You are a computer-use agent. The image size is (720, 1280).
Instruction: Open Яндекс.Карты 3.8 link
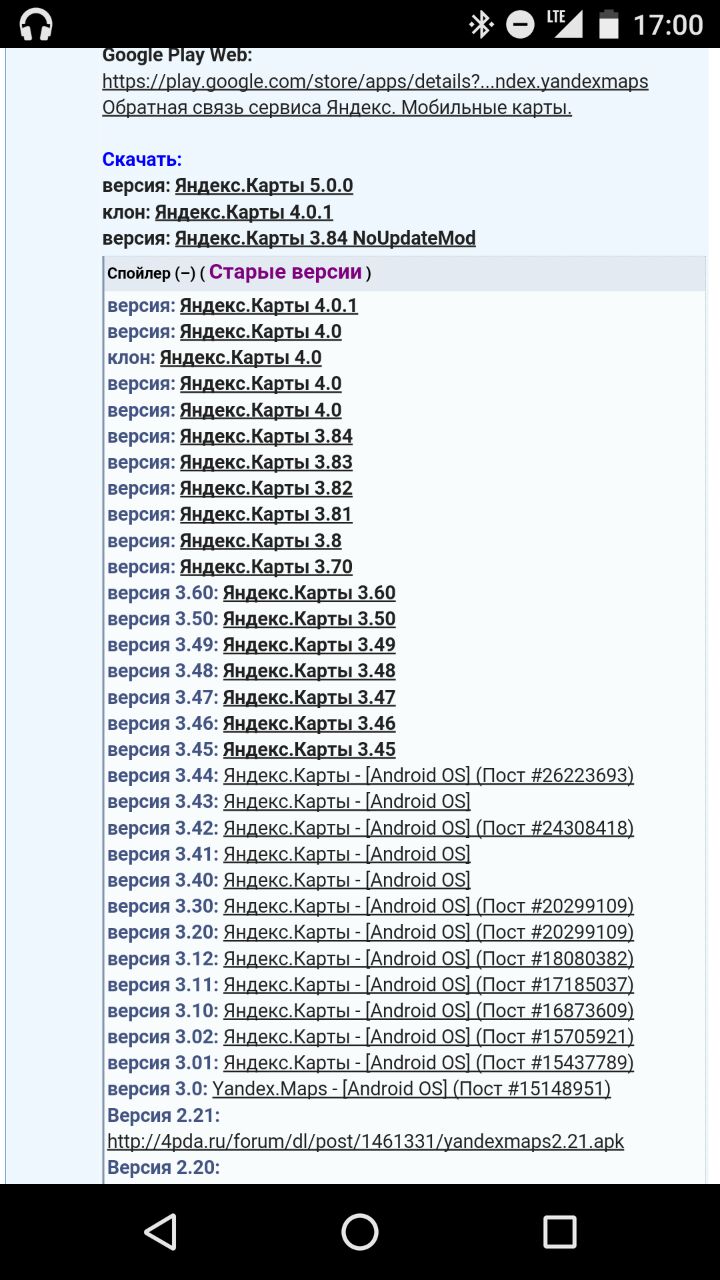click(261, 541)
